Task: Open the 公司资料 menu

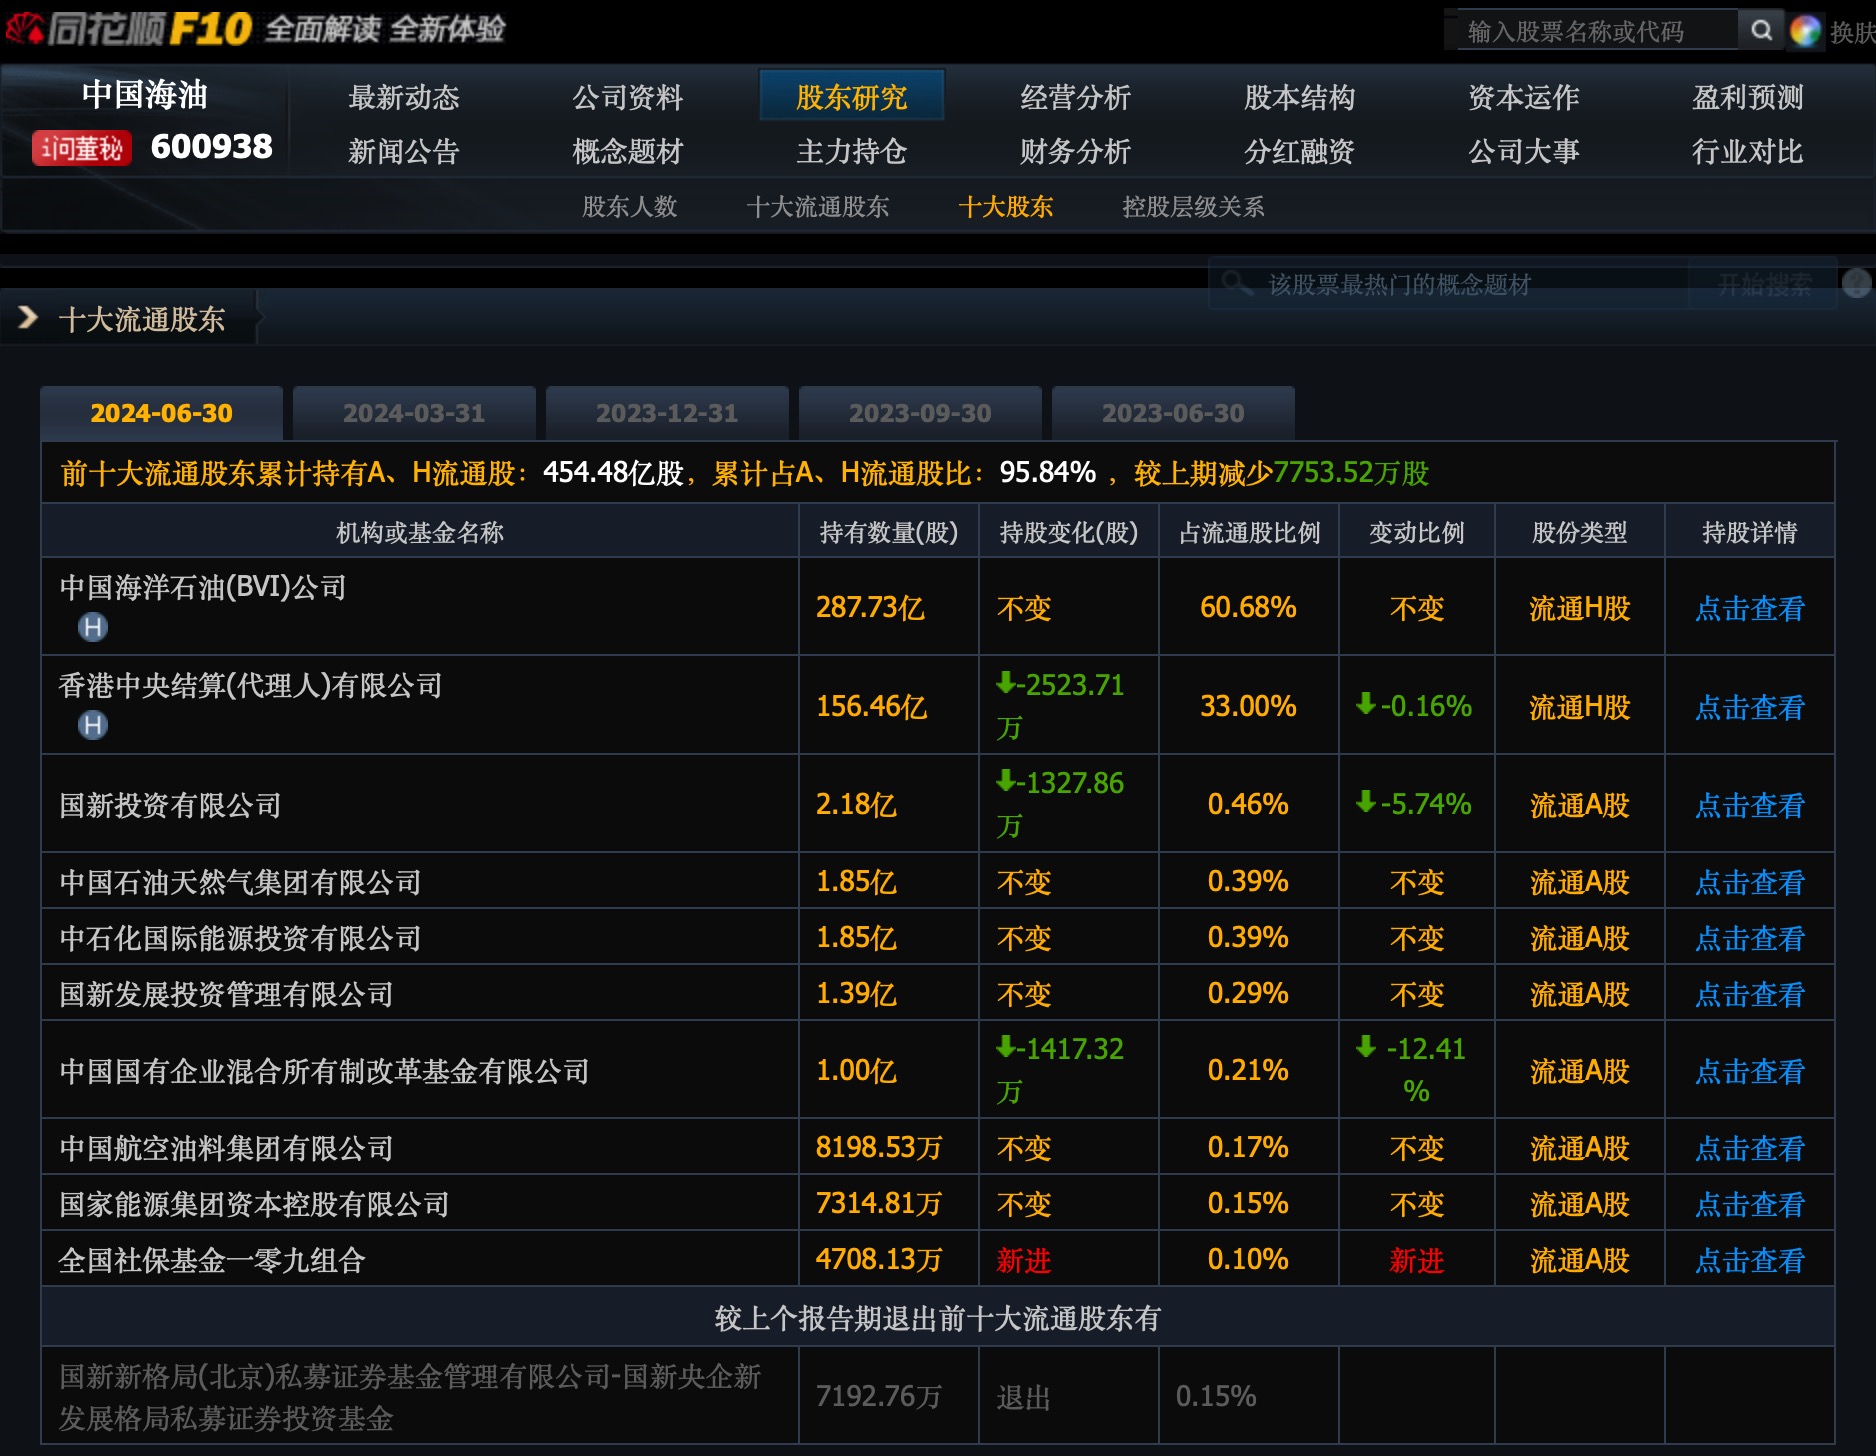Action: pos(628,97)
